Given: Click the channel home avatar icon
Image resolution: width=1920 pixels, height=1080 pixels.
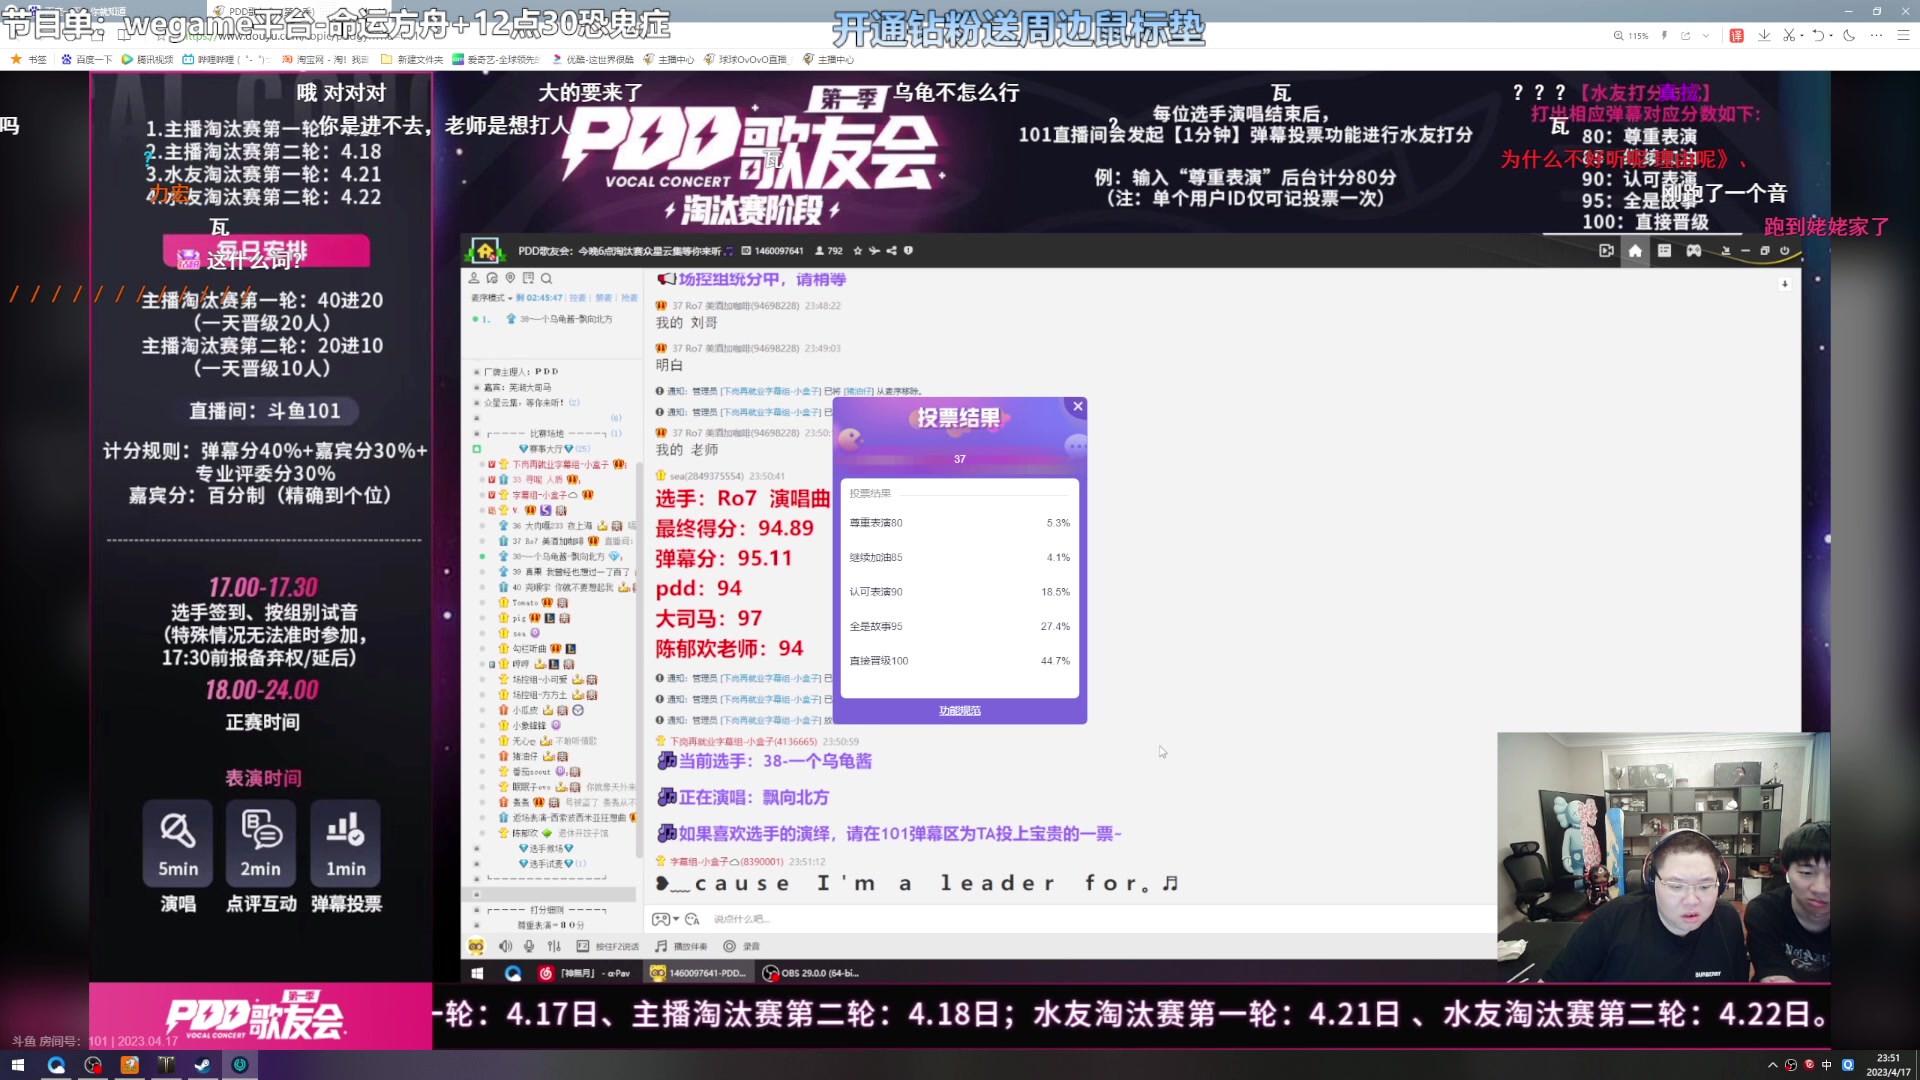Looking at the screenshot, I should click(485, 251).
